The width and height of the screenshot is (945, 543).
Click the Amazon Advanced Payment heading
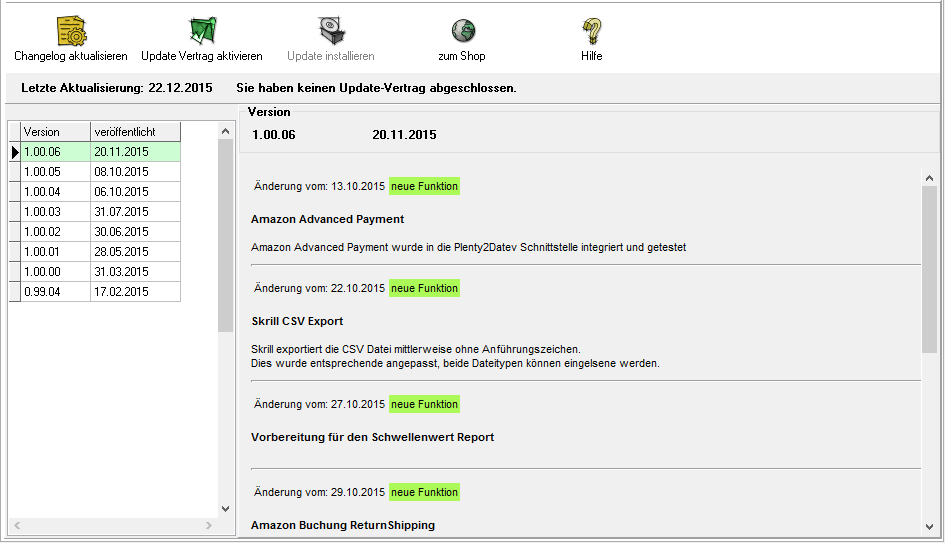click(327, 219)
